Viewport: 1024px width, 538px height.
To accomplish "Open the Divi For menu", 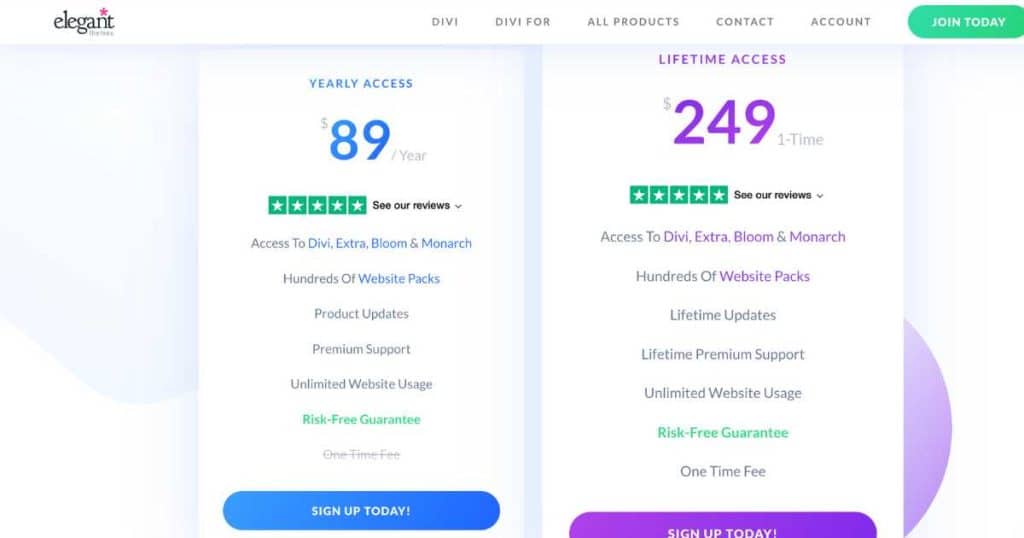I will [x=522, y=22].
